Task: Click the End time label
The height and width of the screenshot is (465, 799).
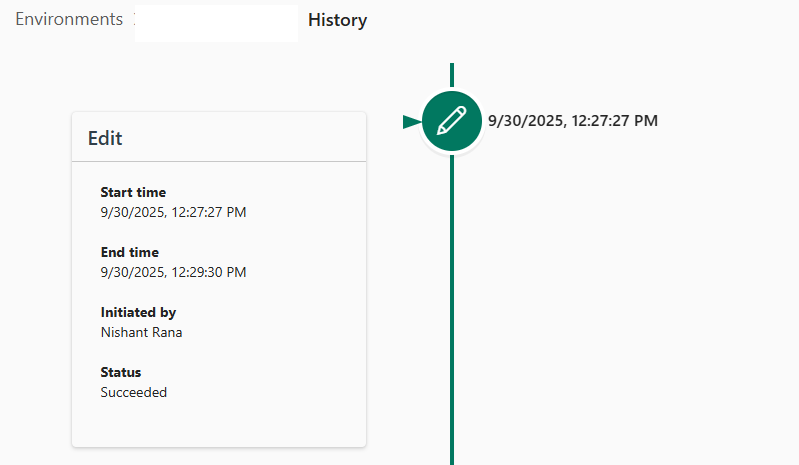Action: point(130,252)
